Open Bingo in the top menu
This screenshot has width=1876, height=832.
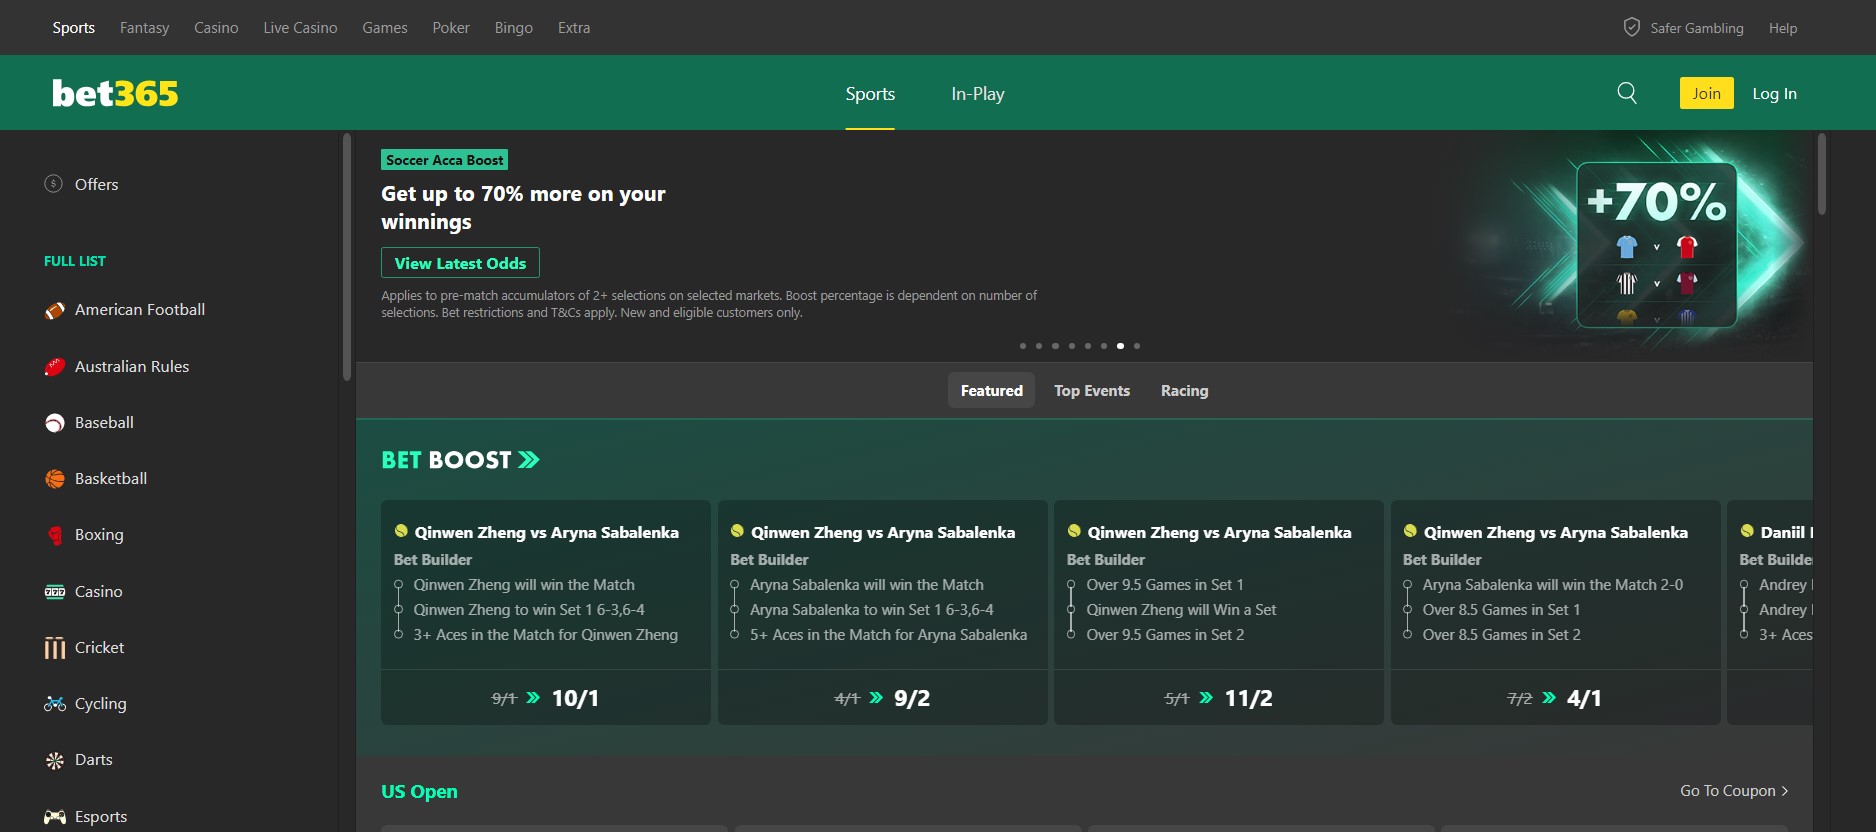[514, 28]
